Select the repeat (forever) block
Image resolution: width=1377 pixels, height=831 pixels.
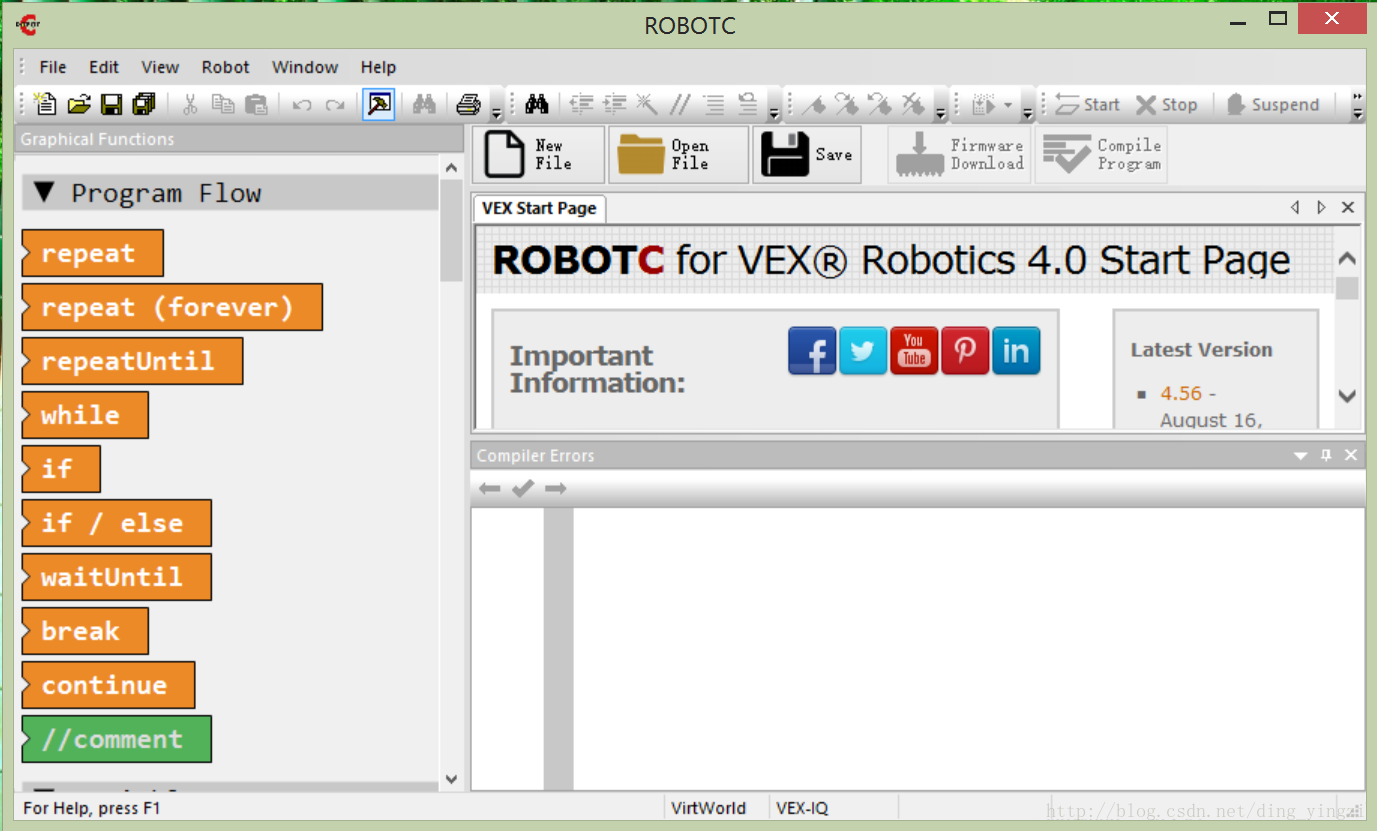pyautogui.click(x=172, y=307)
